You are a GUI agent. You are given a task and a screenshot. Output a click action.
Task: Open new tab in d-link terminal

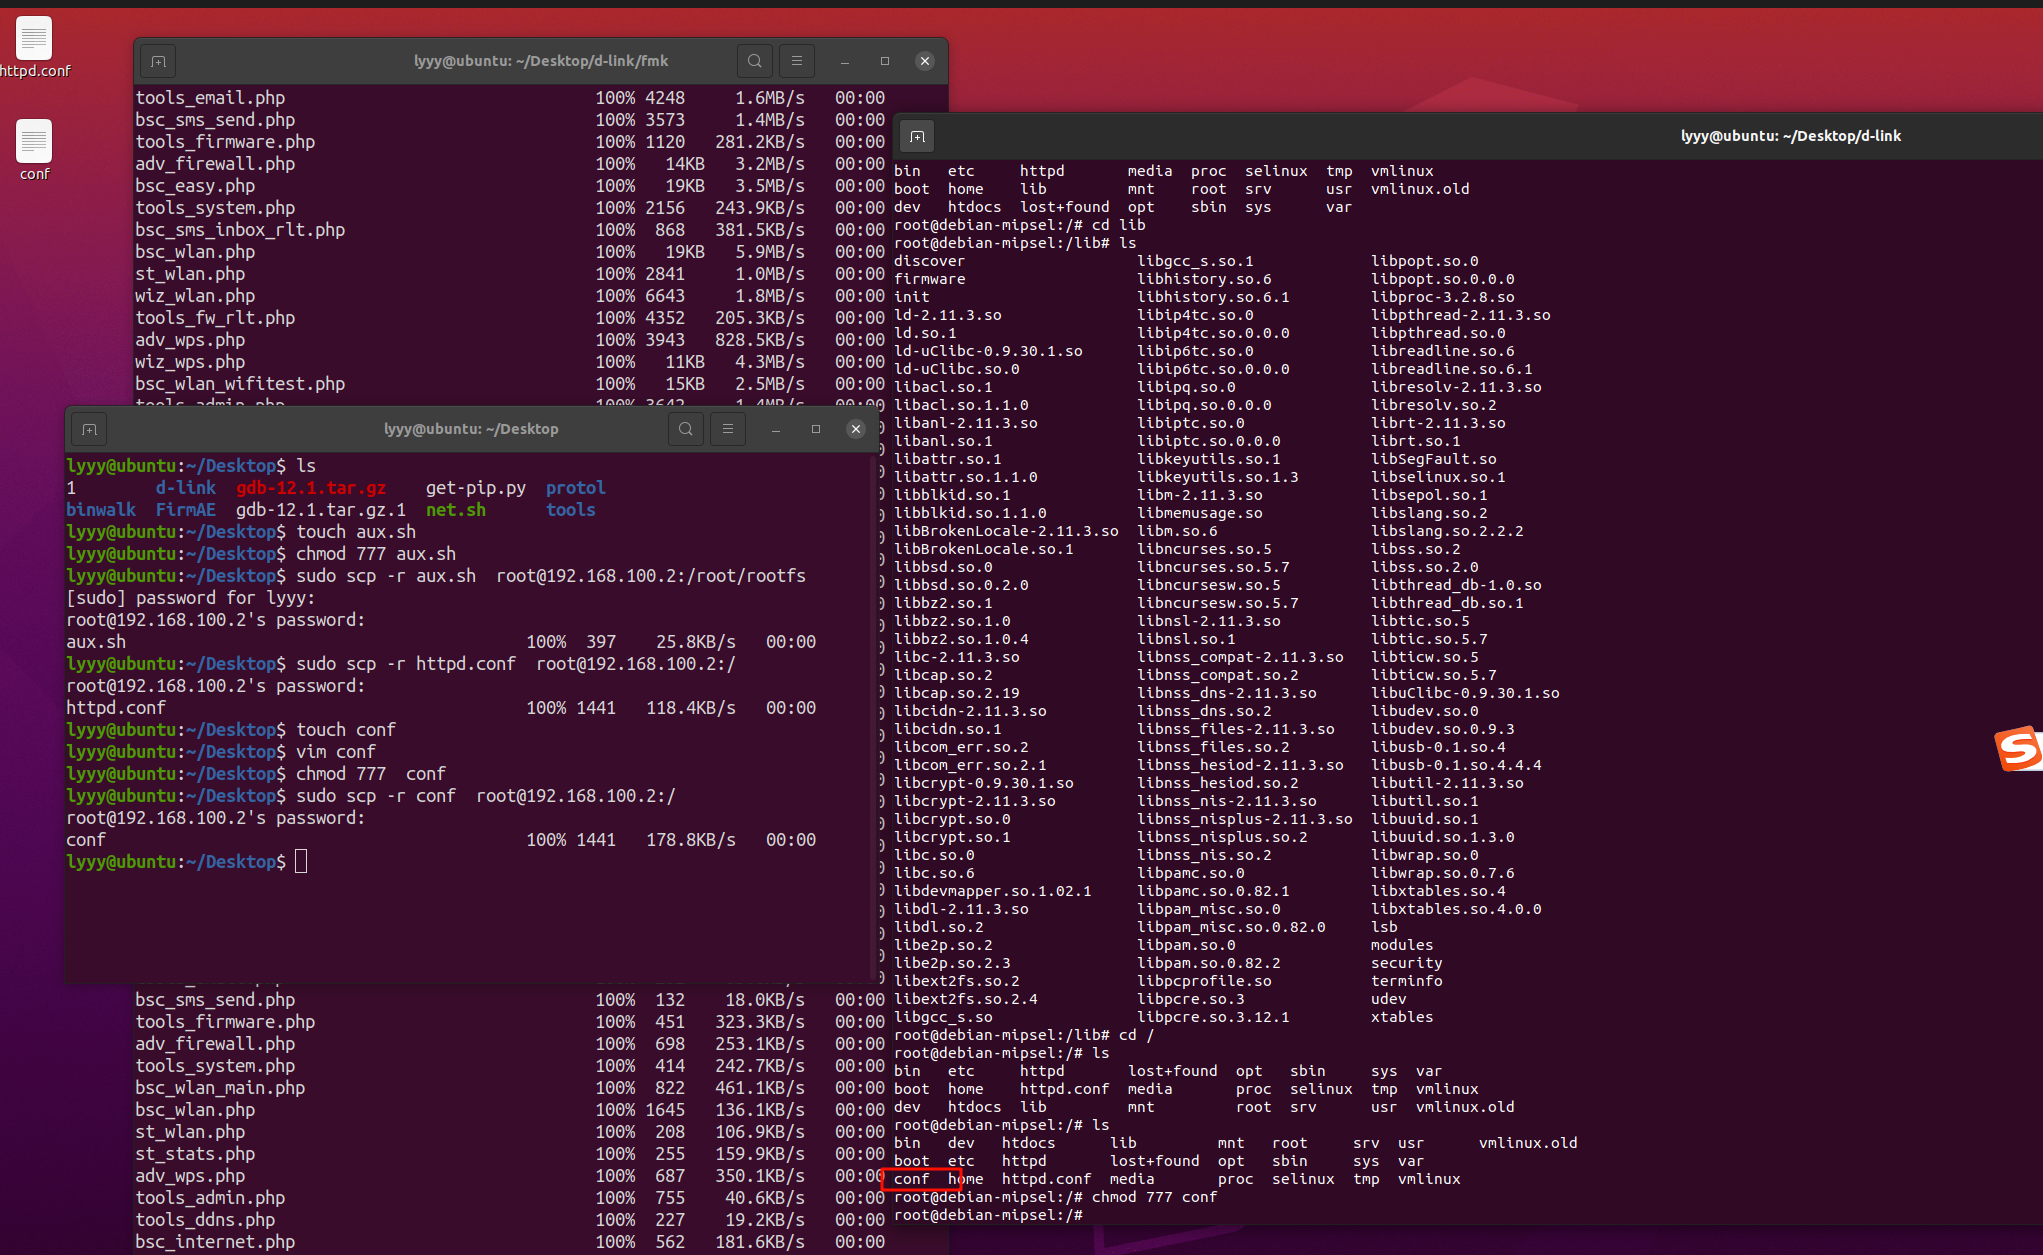pos(917,136)
